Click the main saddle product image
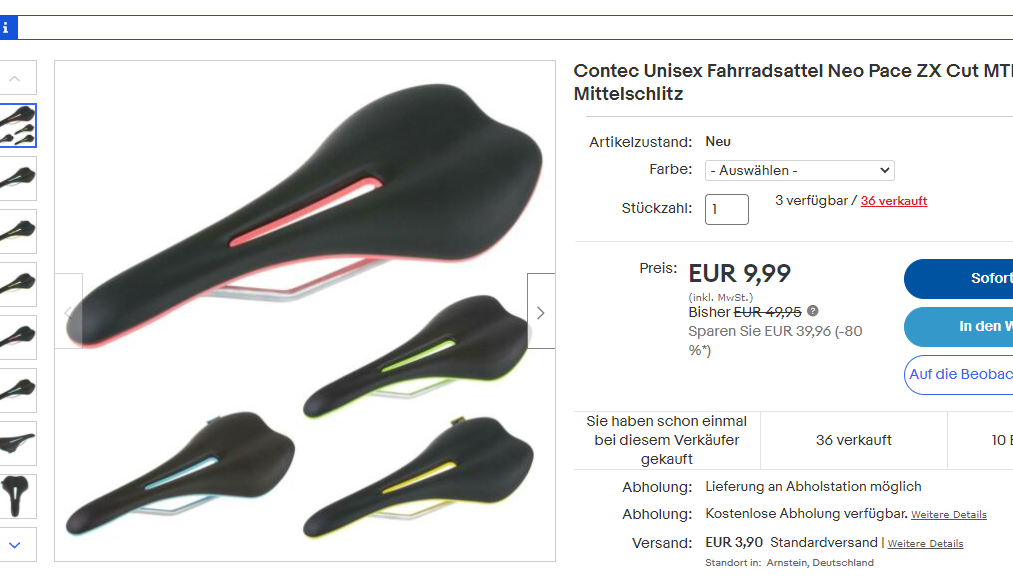This screenshot has width=1013, height=578. pos(305,311)
